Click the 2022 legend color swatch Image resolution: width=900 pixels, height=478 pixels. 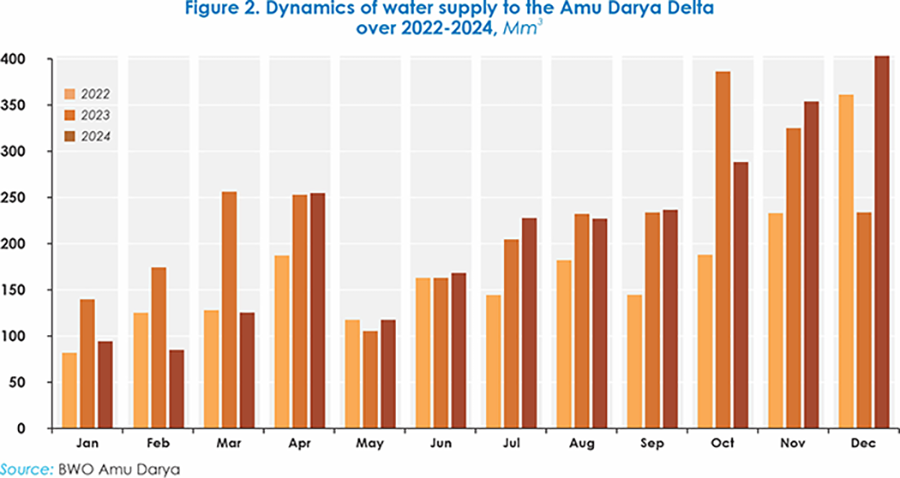[x=69, y=94]
